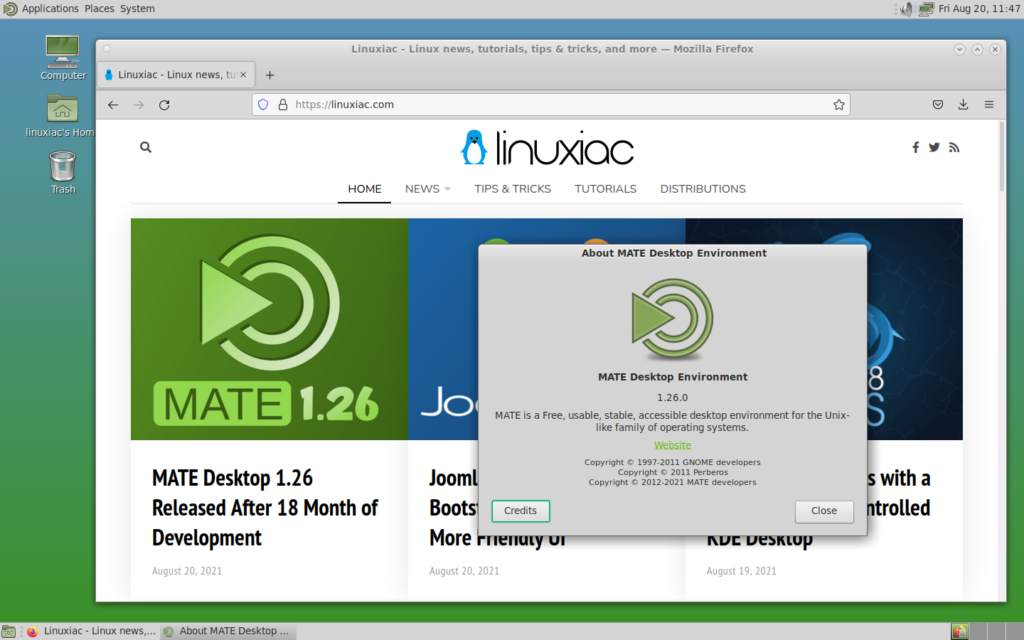Click the URL address field
Image resolution: width=1024 pixels, height=640 pixels.
click(x=551, y=104)
